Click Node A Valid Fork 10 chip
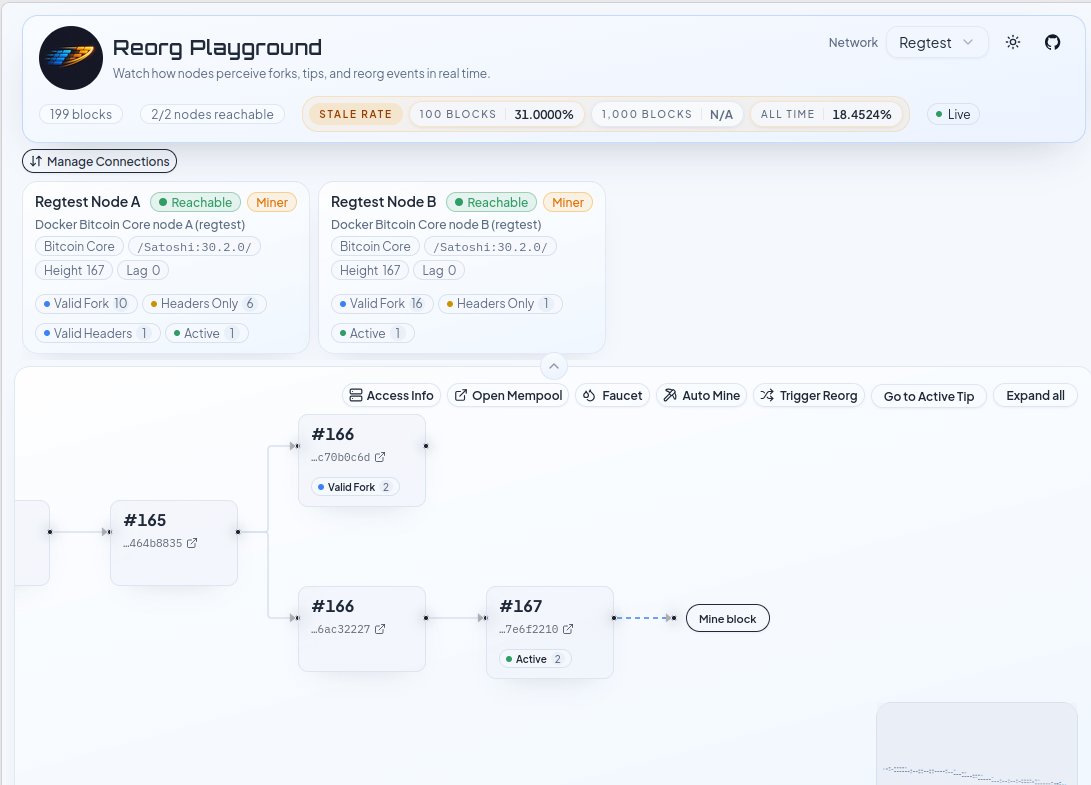 point(86,303)
